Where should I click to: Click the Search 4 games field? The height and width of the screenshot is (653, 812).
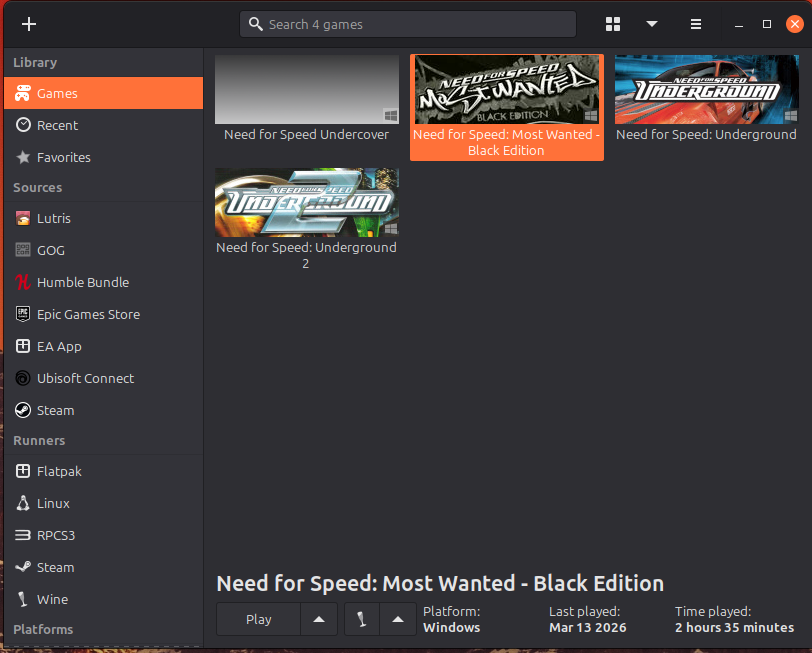[408, 24]
